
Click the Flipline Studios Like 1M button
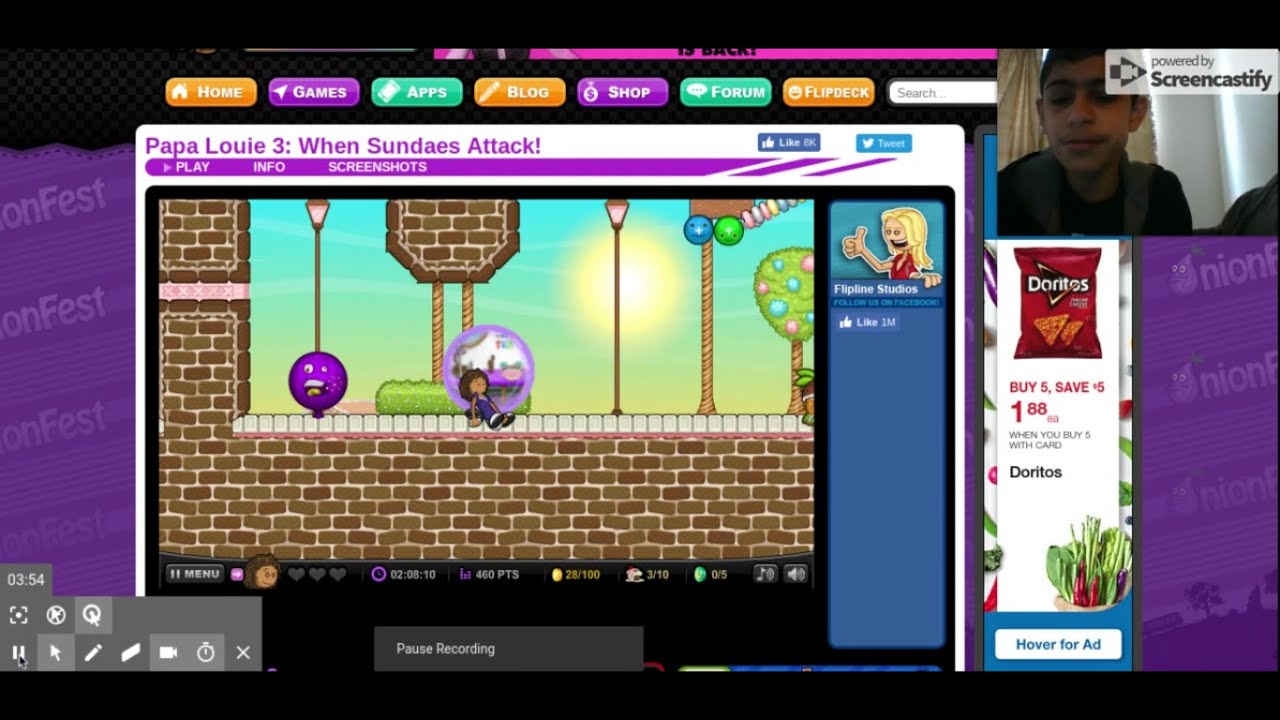click(868, 322)
